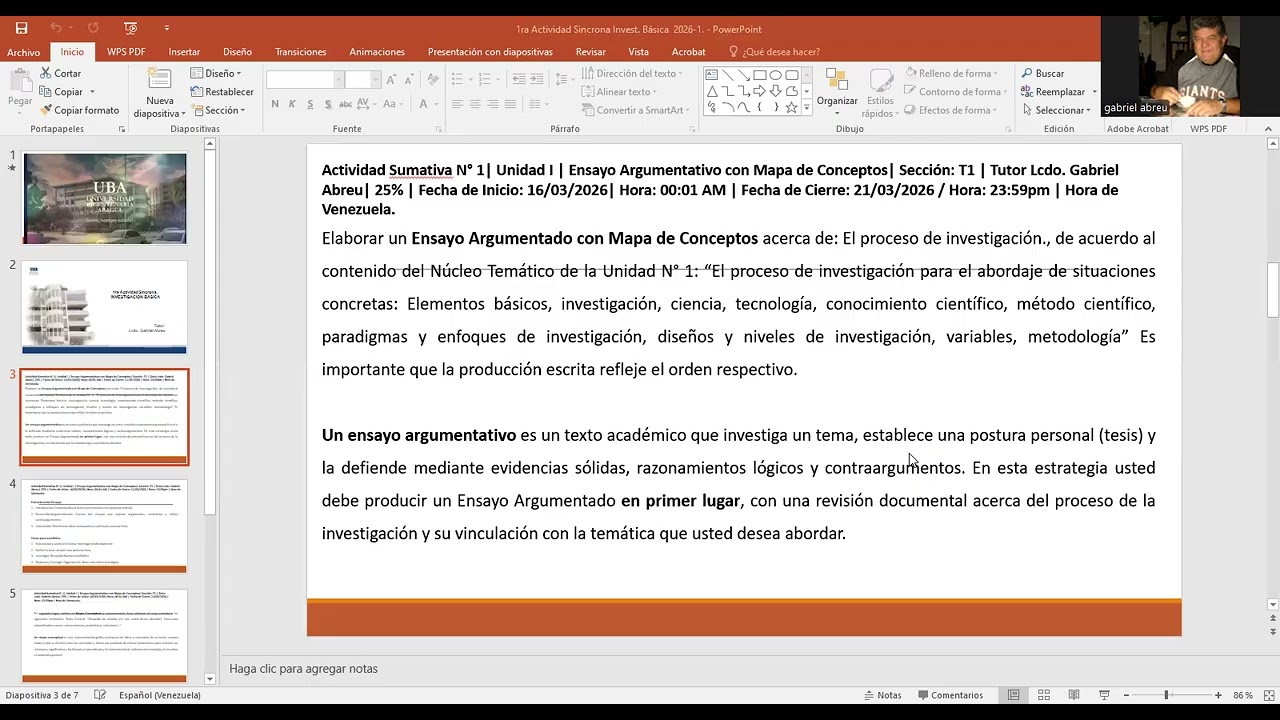Switch to slide sorter view icon

coord(1044,695)
